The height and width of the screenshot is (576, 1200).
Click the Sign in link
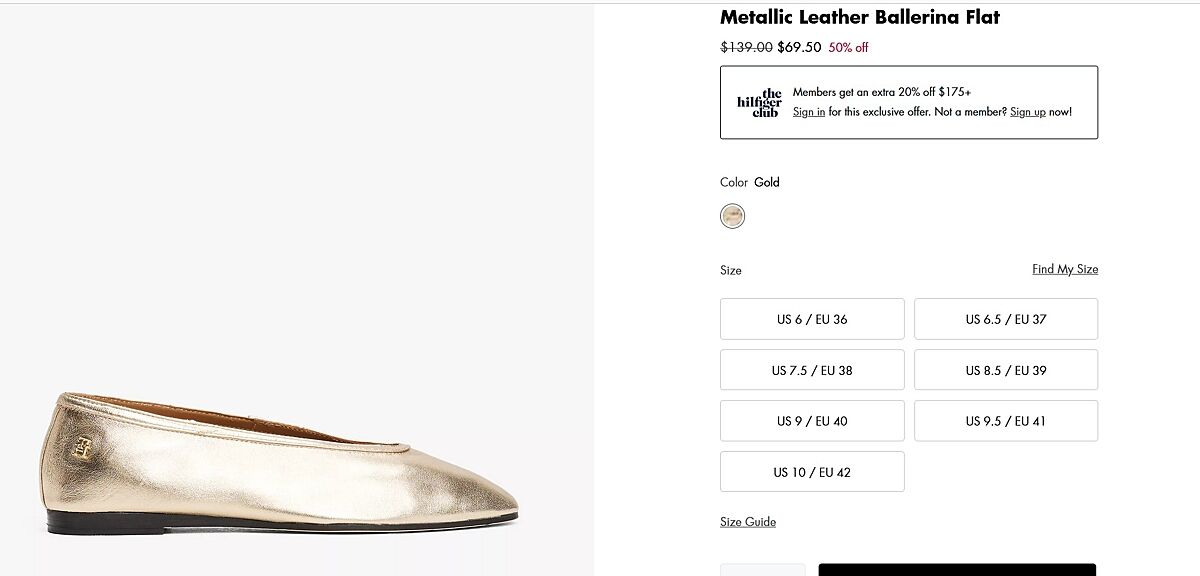point(809,112)
